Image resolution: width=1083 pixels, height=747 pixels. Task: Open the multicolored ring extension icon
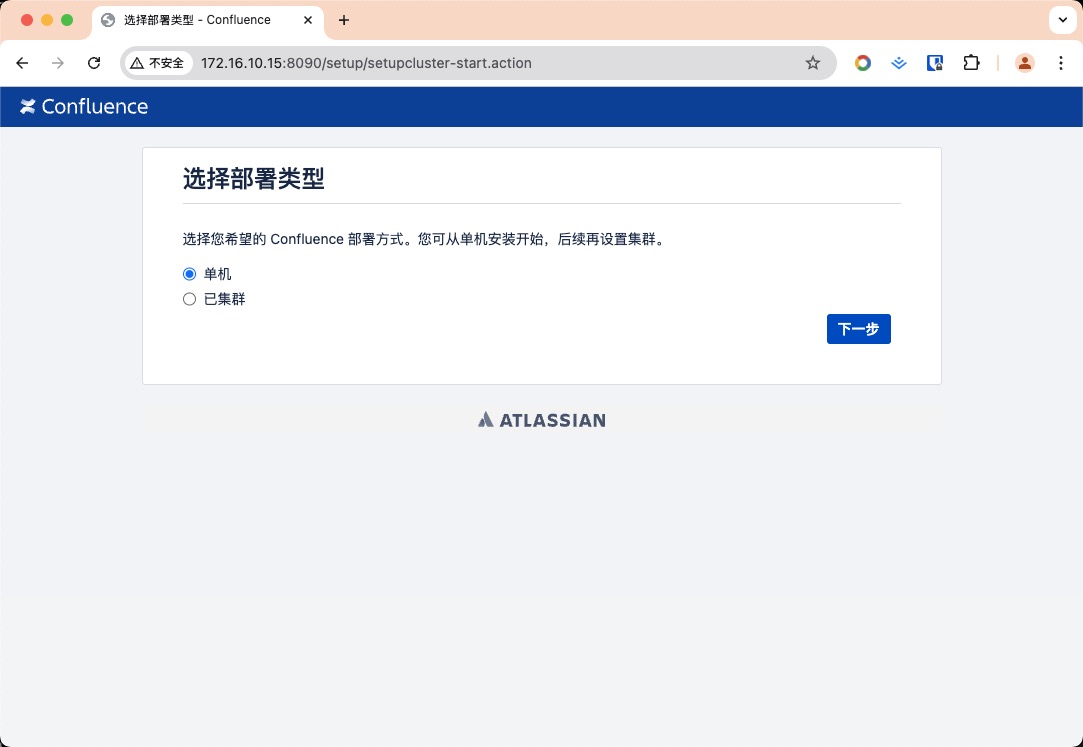click(x=862, y=63)
